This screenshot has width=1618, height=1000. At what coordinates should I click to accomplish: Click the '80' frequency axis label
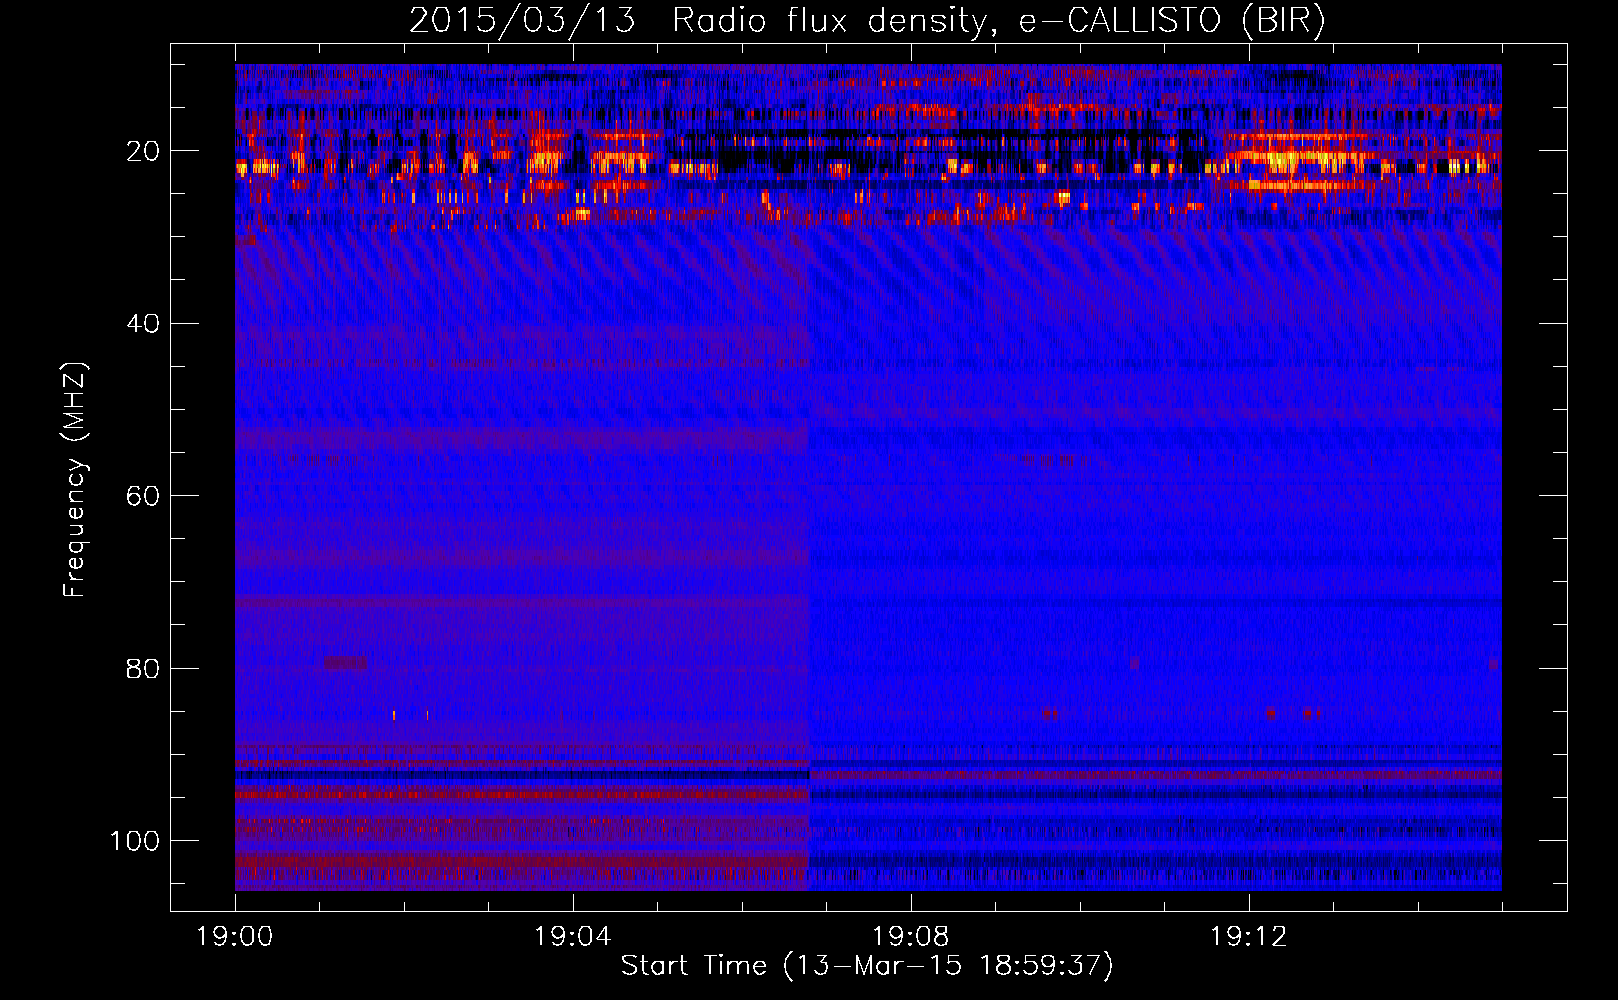[144, 669]
